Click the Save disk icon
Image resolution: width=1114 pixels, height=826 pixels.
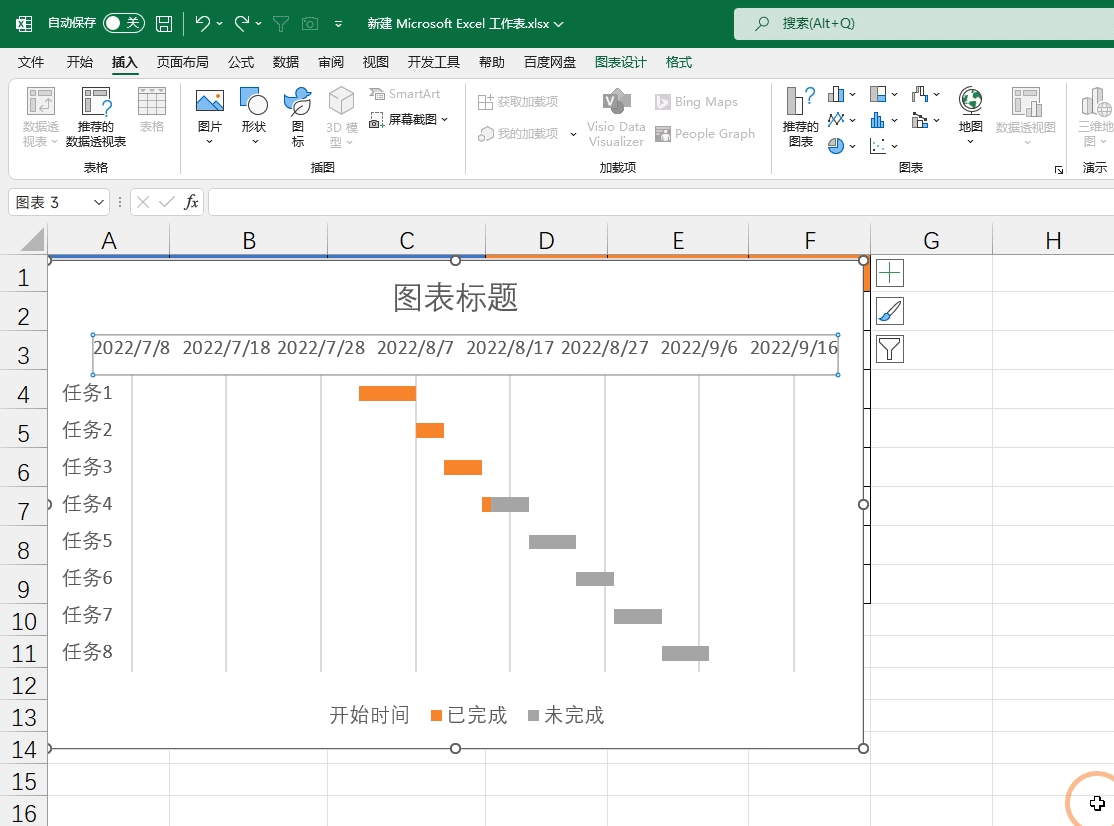click(164, 23)
